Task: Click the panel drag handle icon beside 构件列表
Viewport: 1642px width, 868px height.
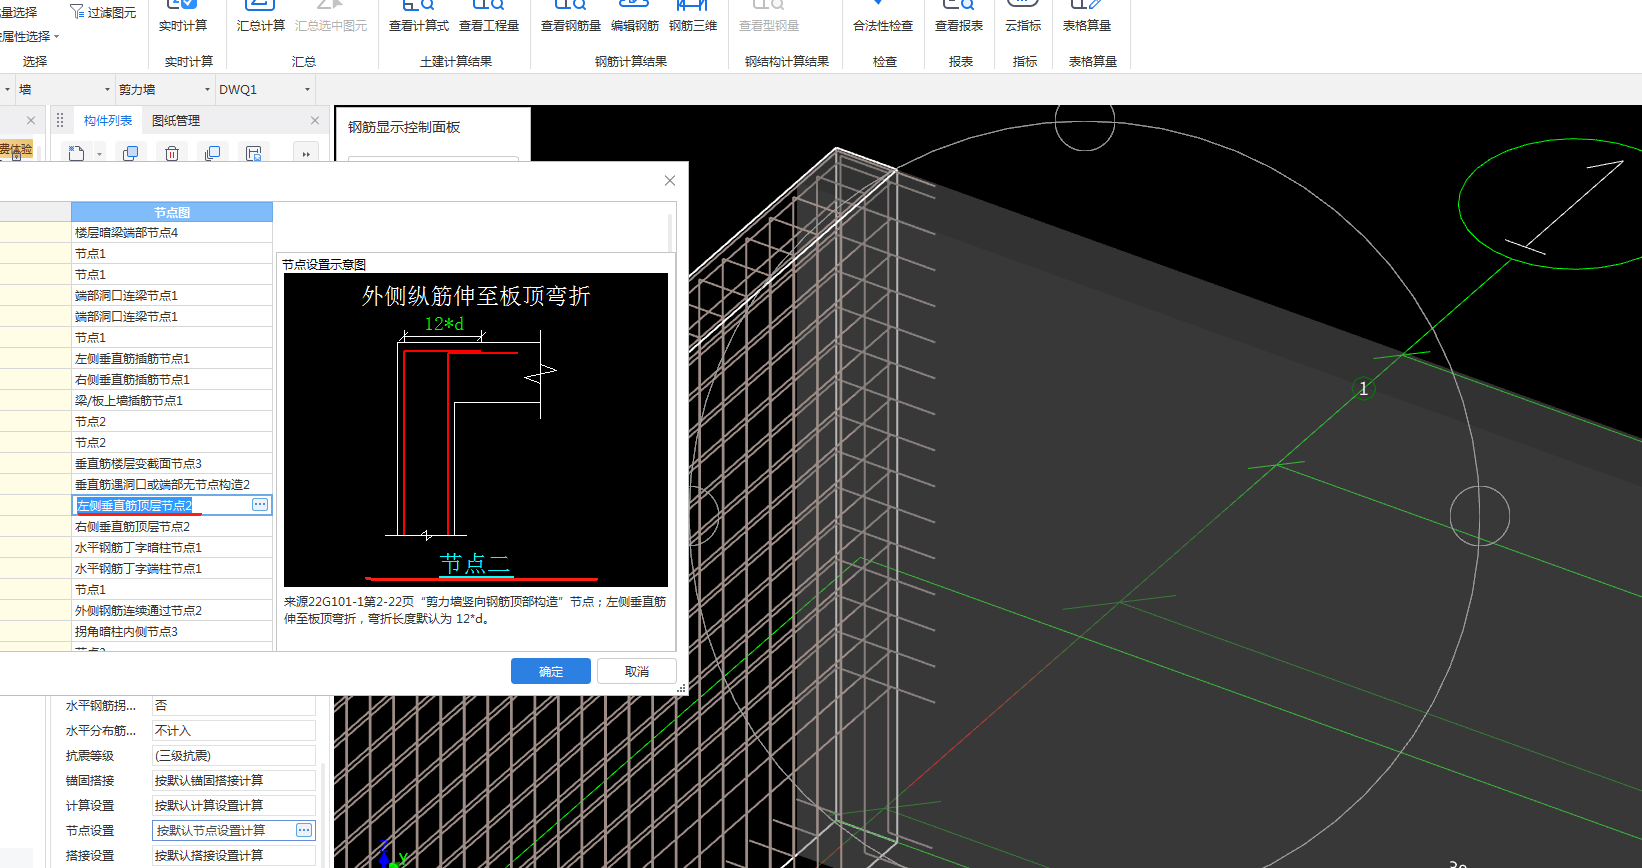Action: click(x=60, y=120)
